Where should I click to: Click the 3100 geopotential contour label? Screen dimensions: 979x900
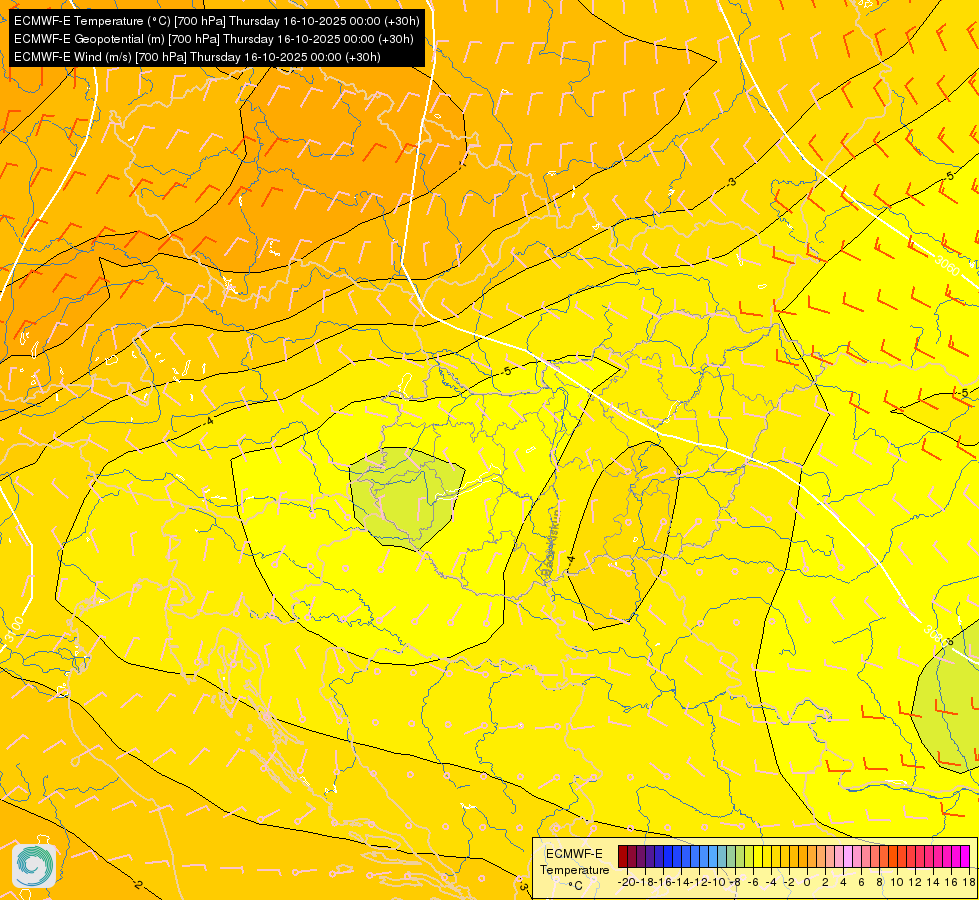tap(13, 630)
